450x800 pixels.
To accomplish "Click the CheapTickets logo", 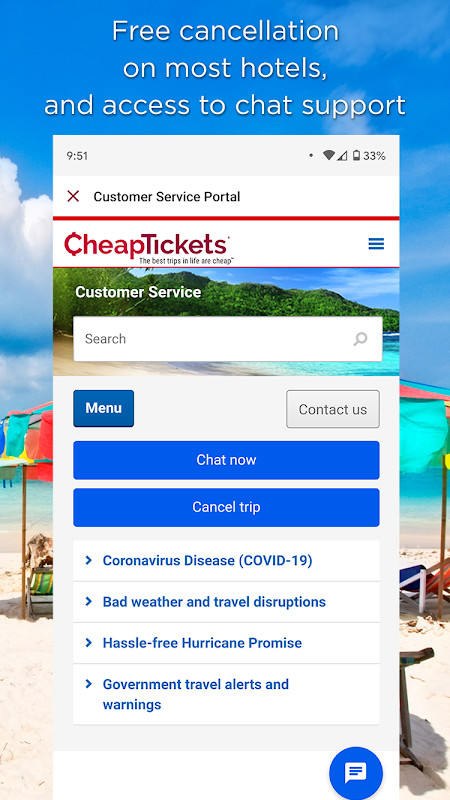I will [148, 247].
